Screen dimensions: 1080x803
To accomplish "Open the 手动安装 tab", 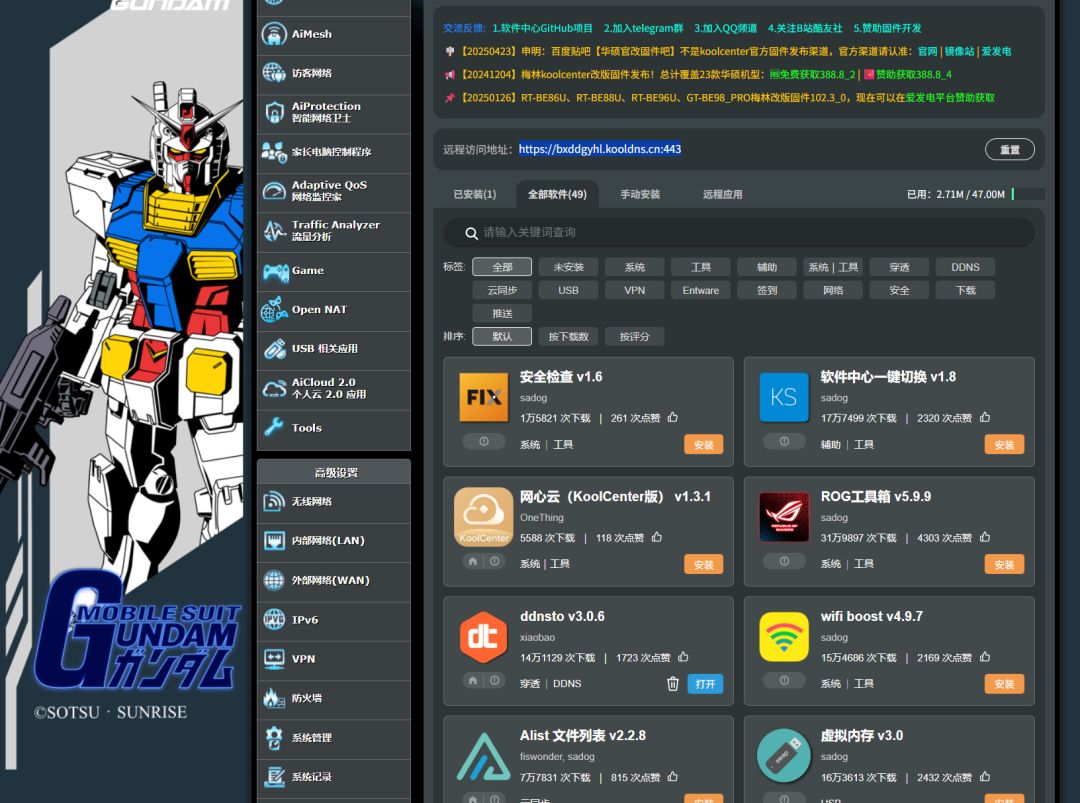I will [640, 194].
